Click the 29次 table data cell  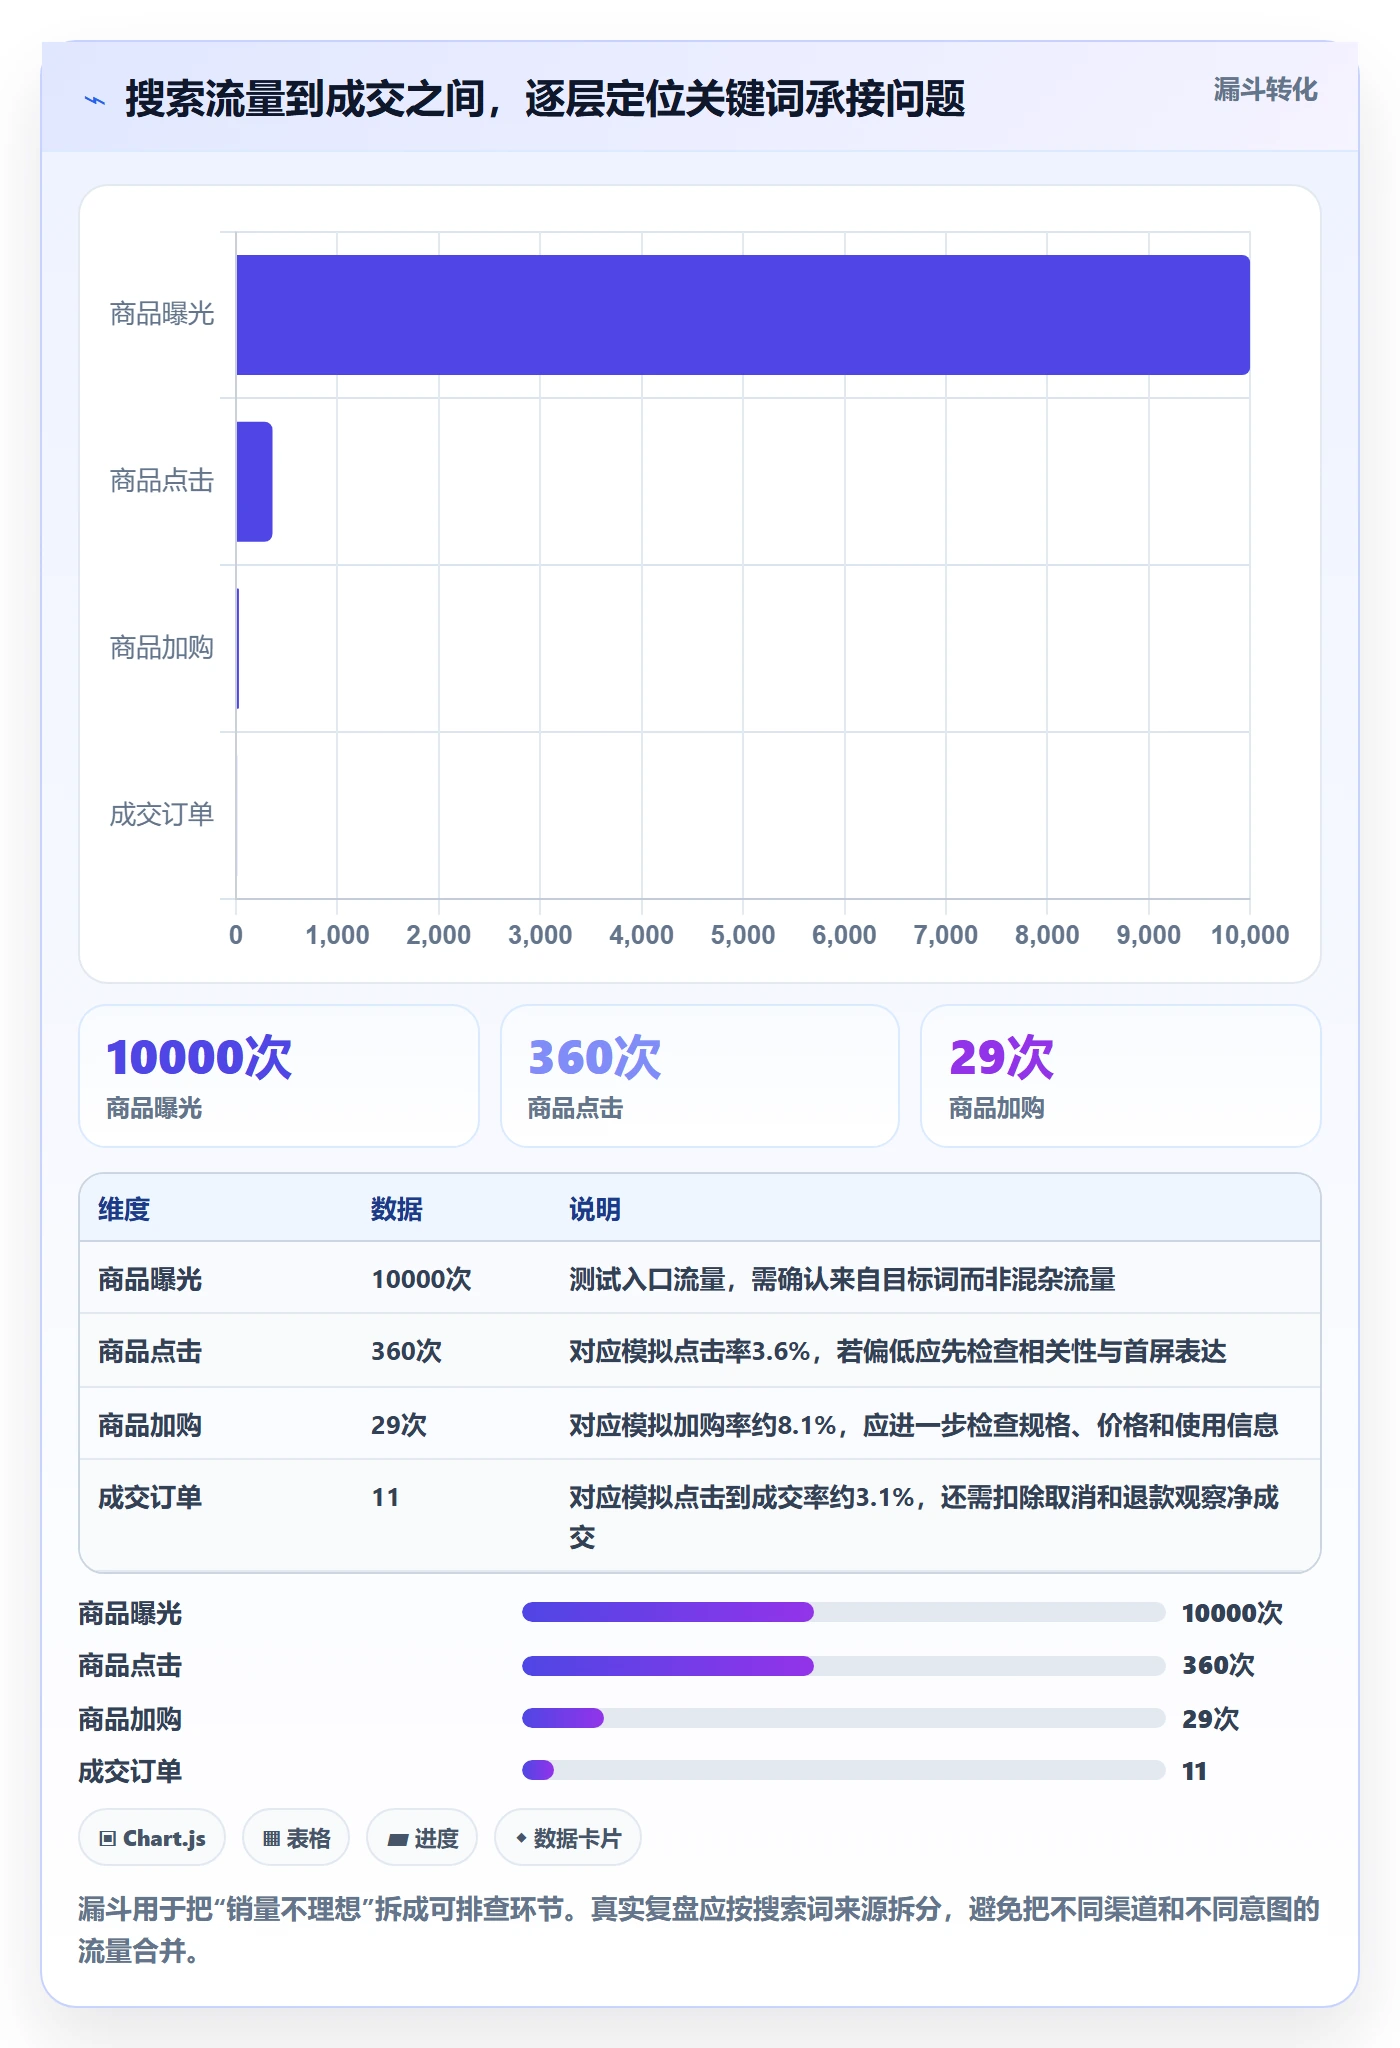click(399, 1425)
